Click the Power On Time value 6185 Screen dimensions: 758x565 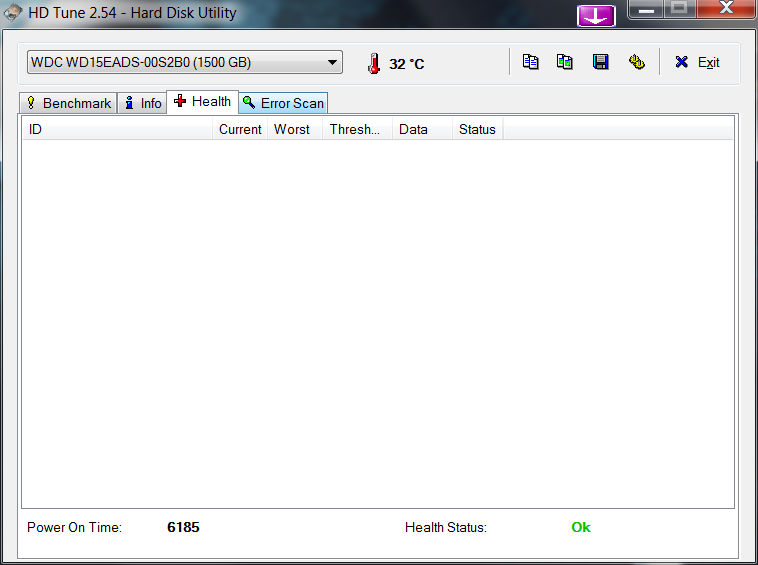pos(183,527)
